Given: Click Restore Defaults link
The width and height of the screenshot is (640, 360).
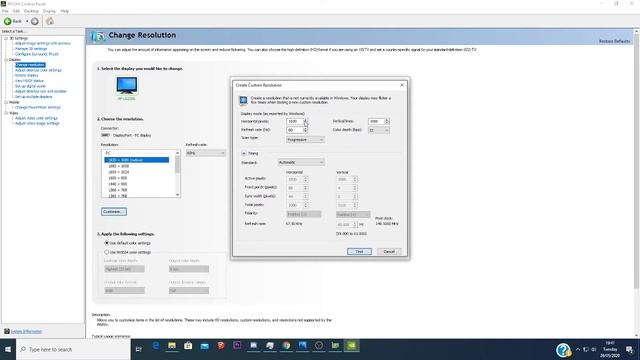Looking at the screenshot, I should click(x=614, y=41).
